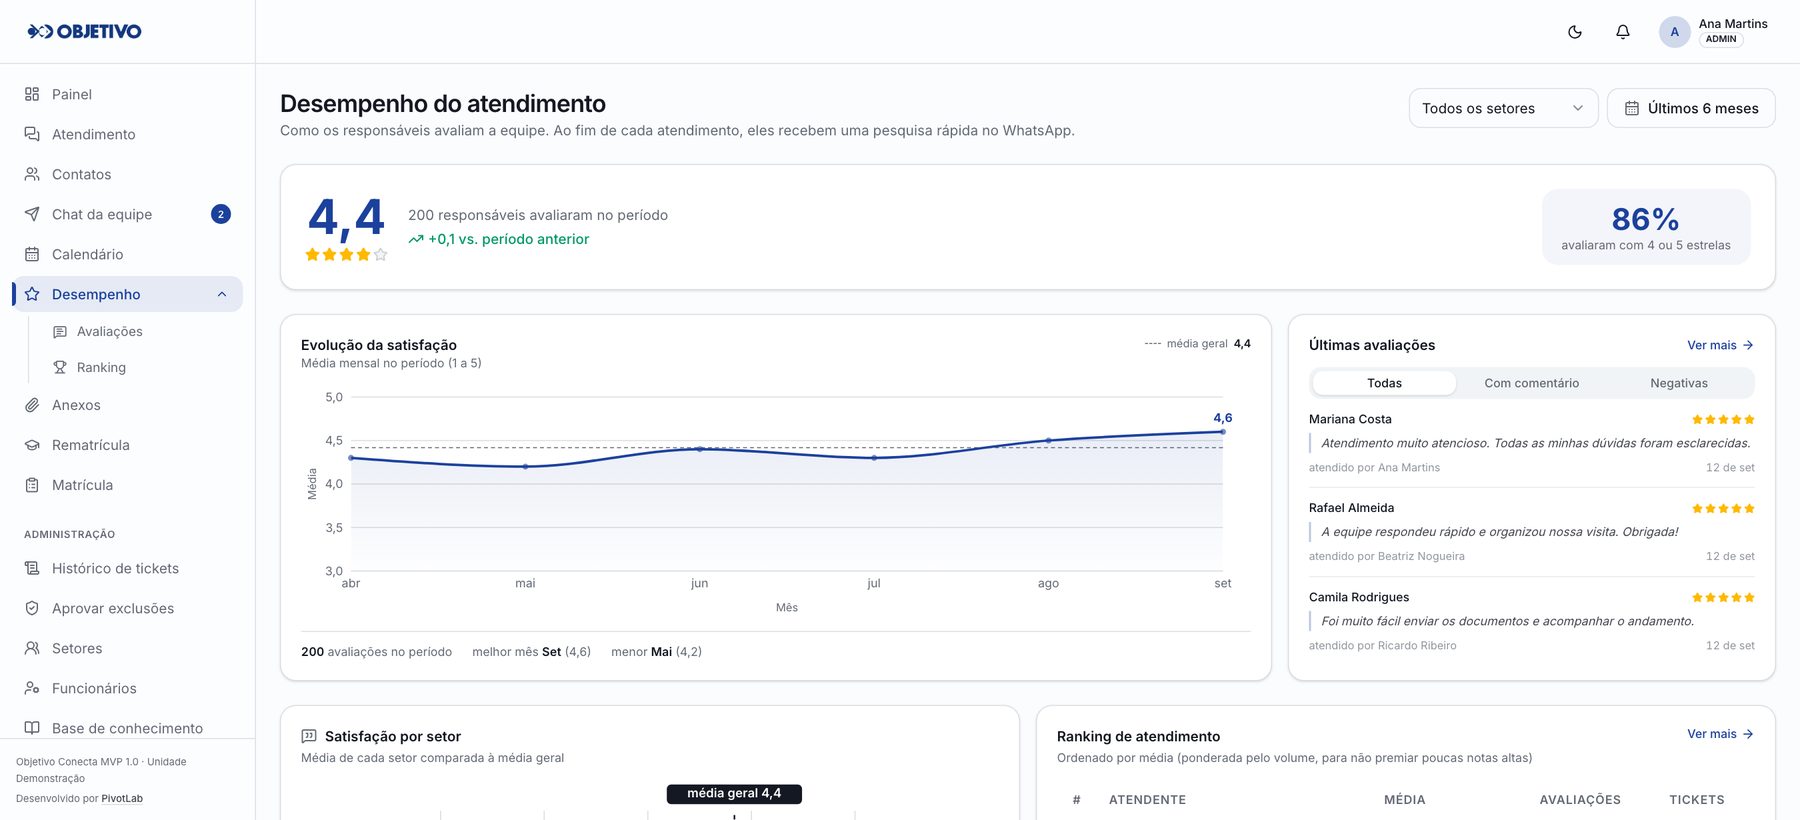The width and height of the screenshot is (1800, 820).
Task: Open Histórico de tickets
Action: point(127,568)
